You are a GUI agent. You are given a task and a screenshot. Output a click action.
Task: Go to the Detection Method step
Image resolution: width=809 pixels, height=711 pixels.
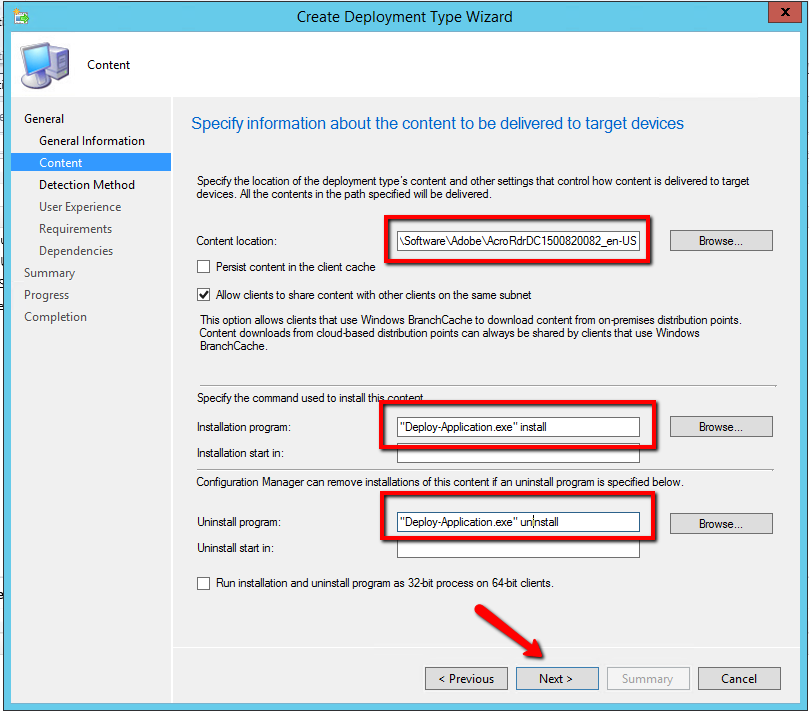[87, 185]
